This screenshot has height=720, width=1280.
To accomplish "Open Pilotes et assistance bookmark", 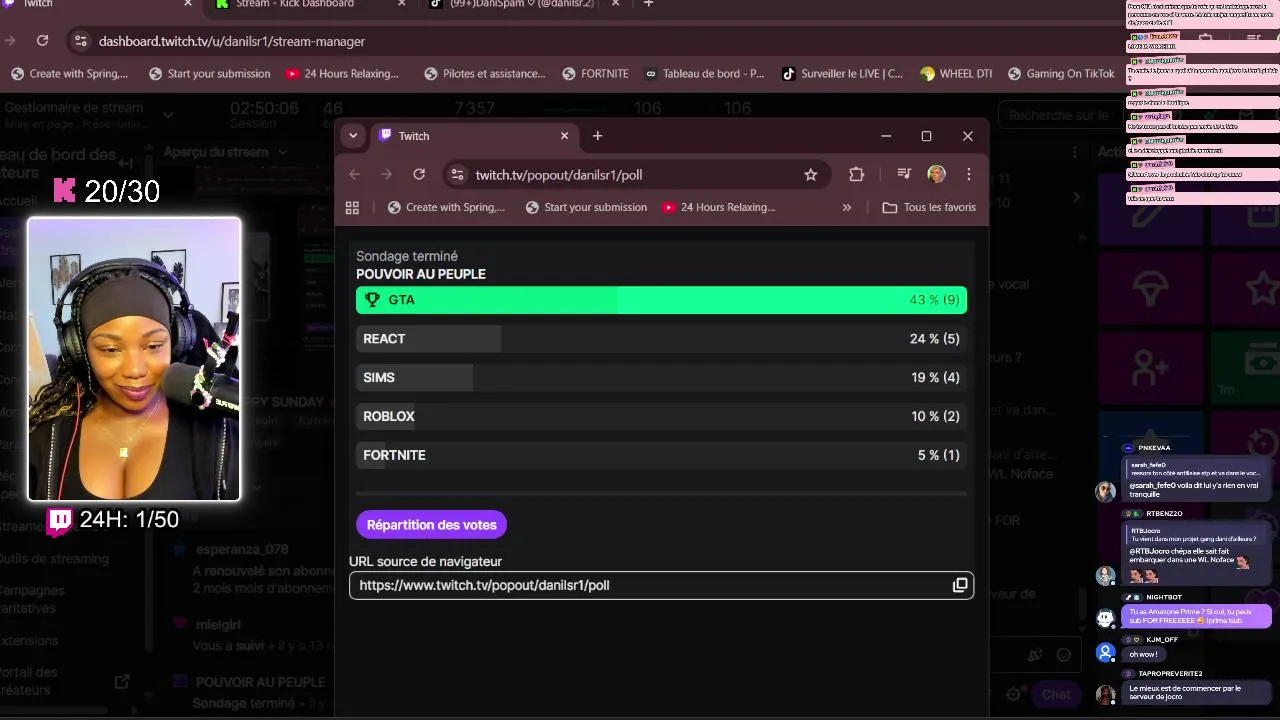I will coord(485,73).
